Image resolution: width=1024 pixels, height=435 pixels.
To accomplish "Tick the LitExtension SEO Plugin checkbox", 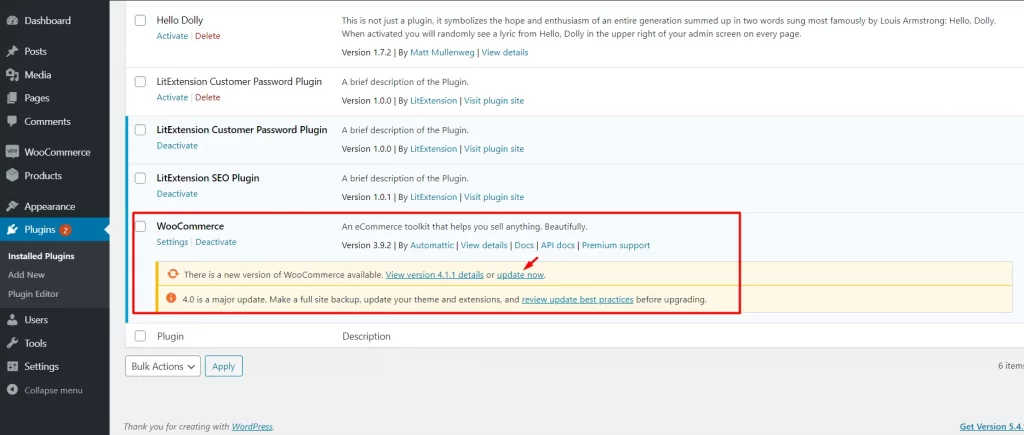I will [x=140, y=178].
